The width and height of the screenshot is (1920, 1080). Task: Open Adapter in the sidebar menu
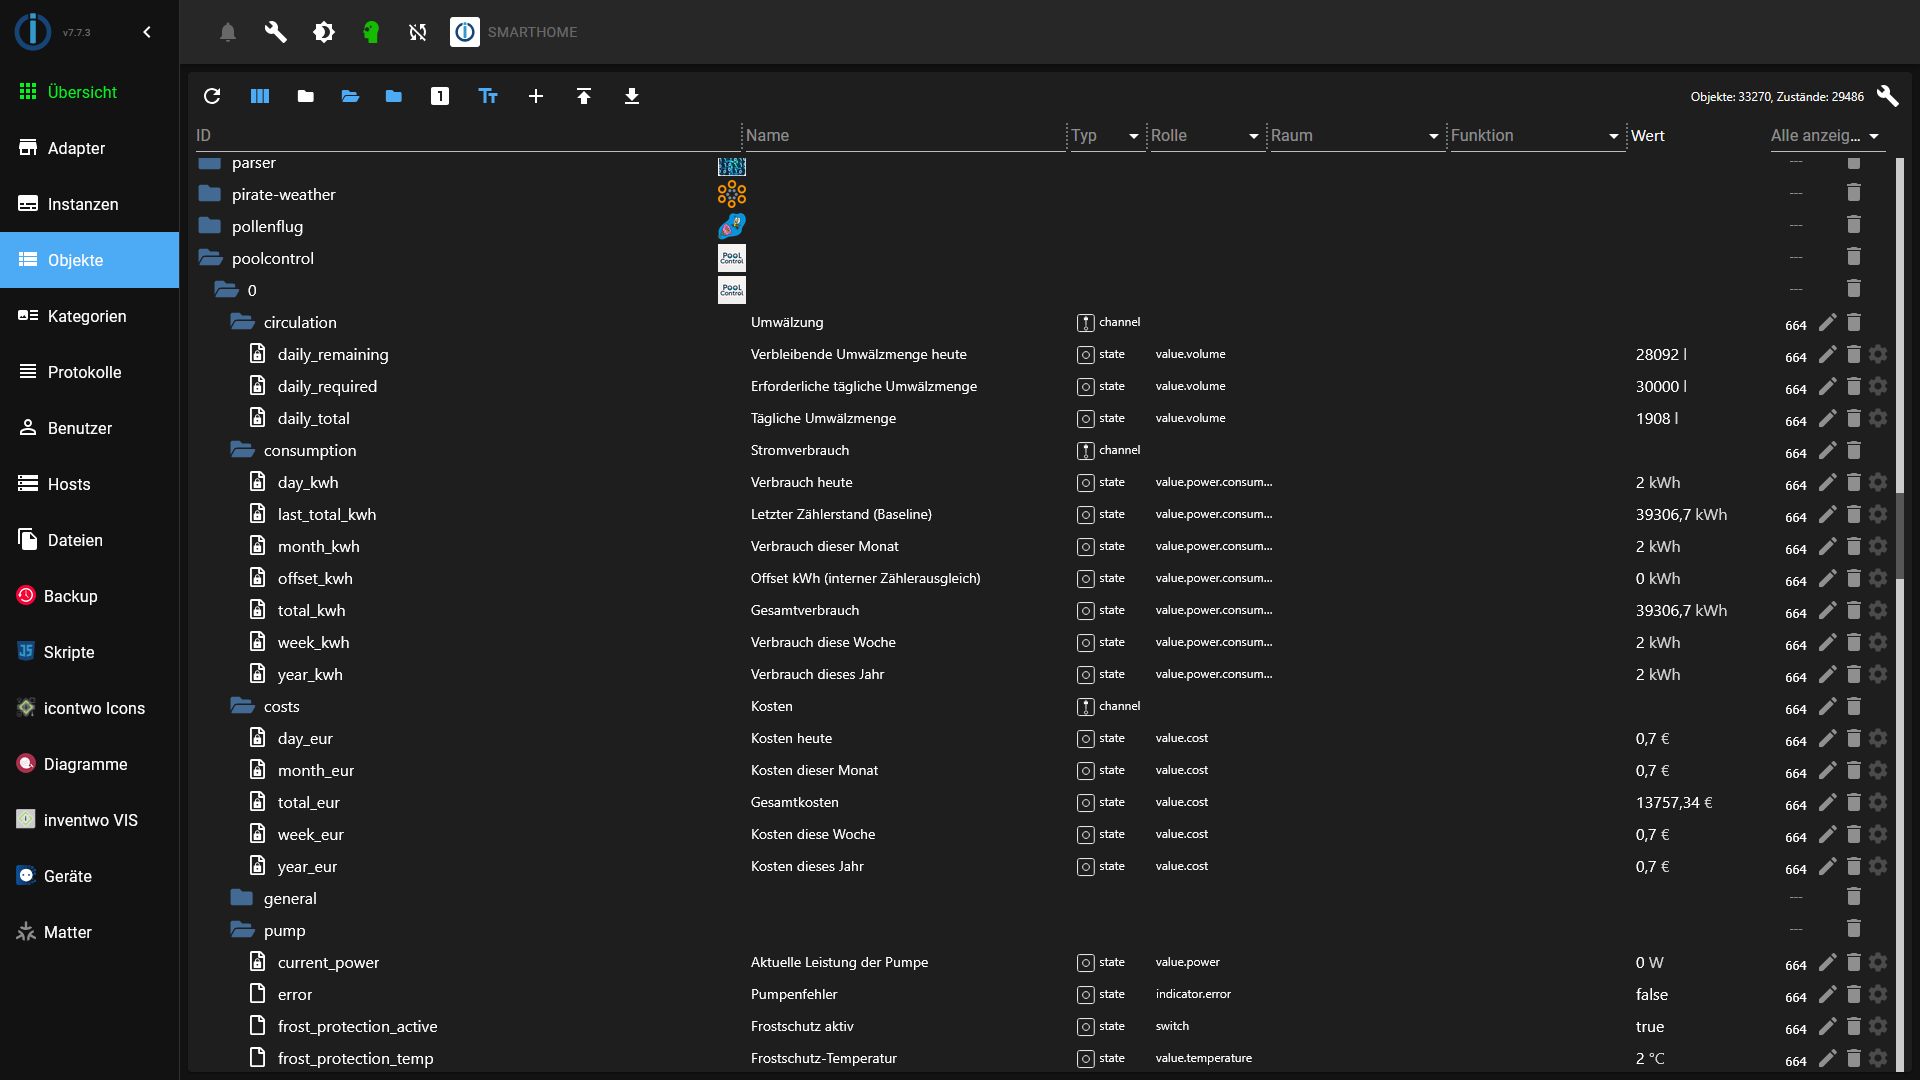point(76,148)
